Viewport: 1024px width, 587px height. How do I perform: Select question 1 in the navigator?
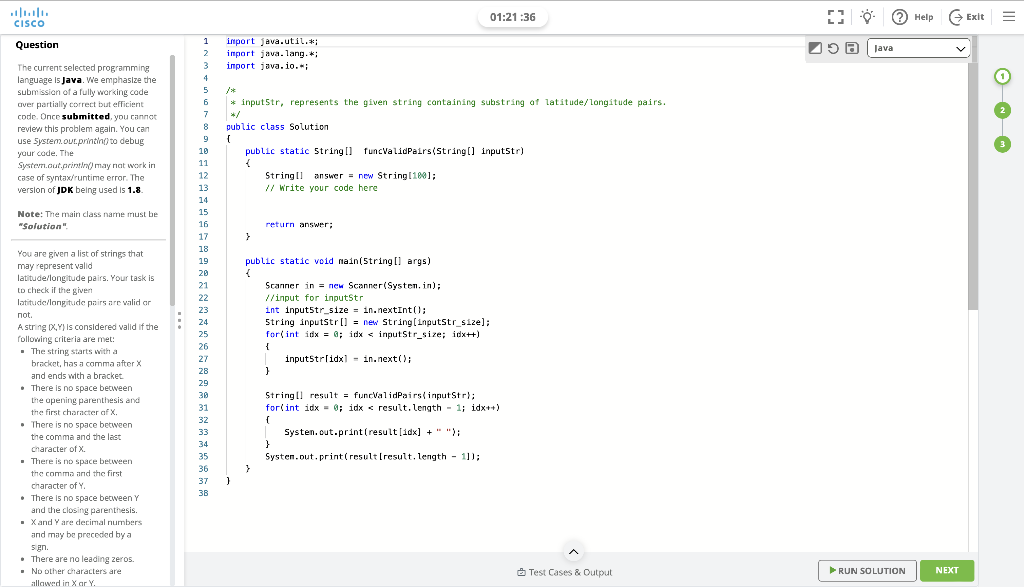click(x=1003, y=76)
